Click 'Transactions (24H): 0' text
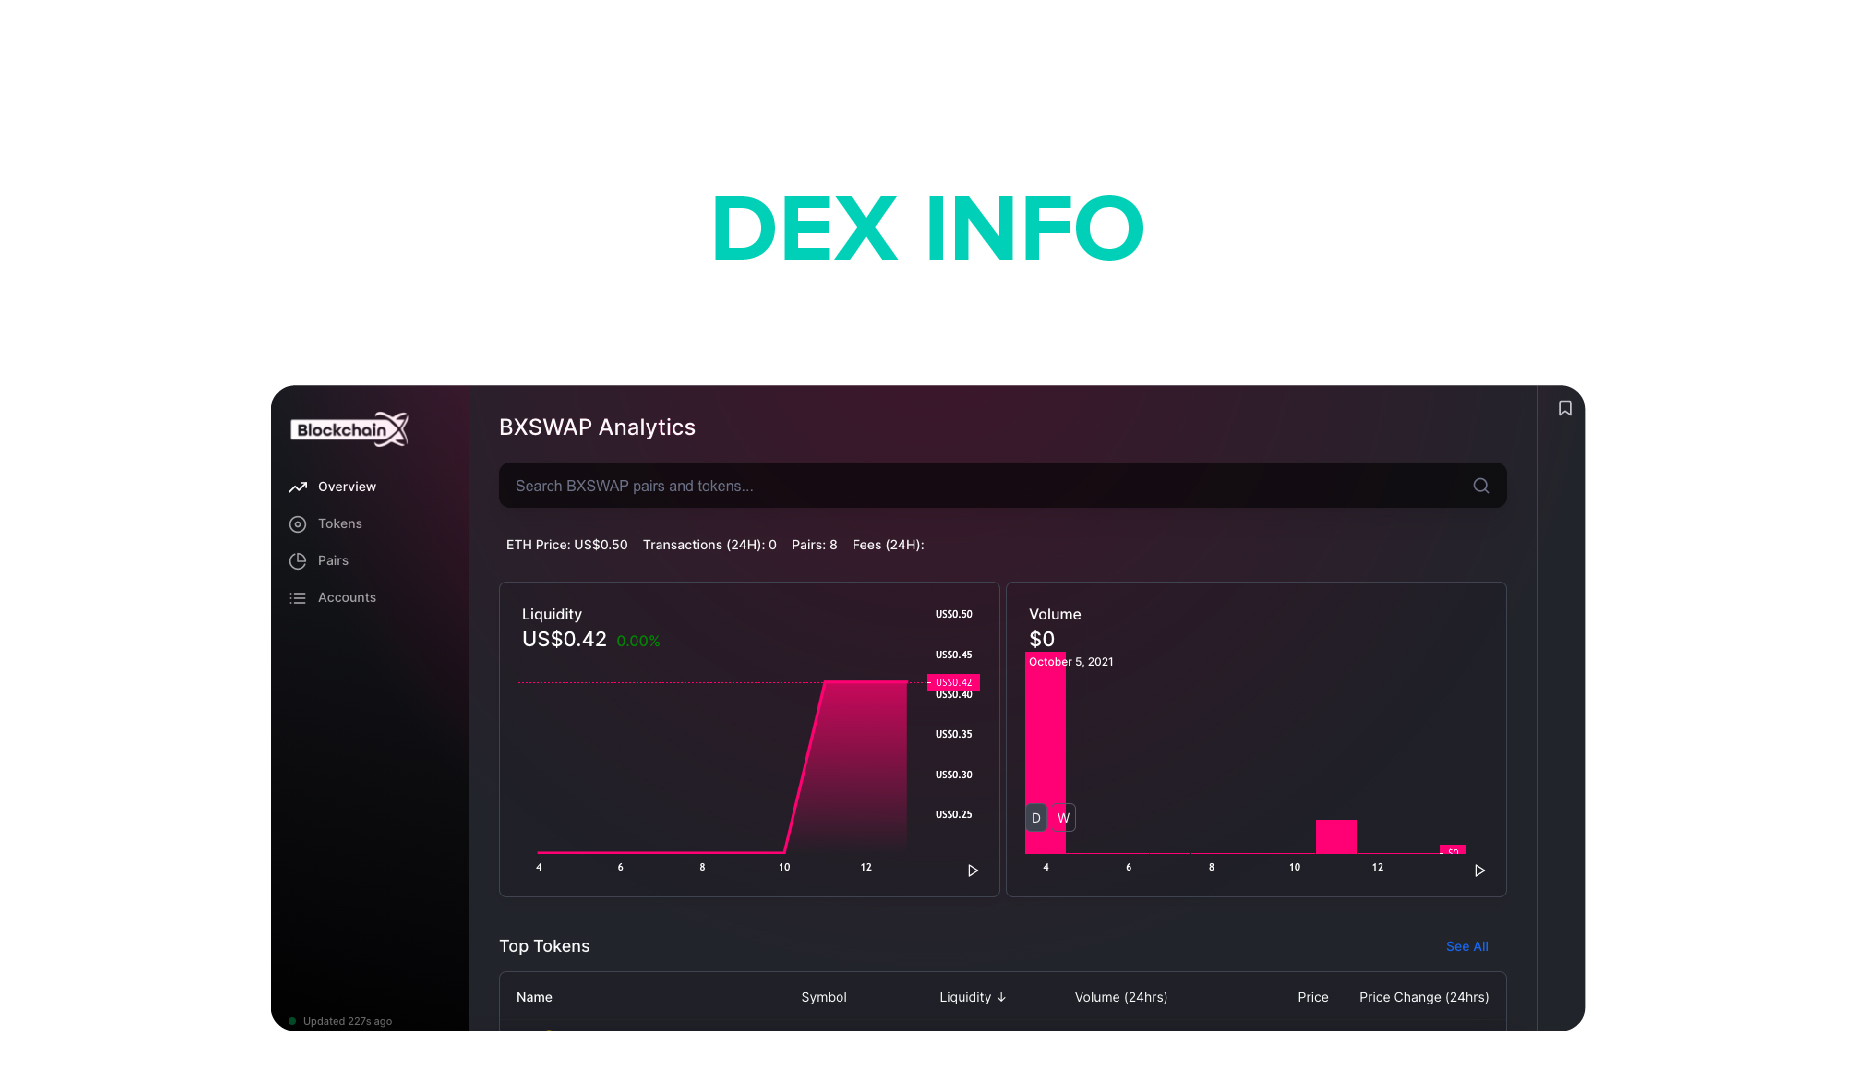This screenshot has height=1092, width=1856. [x=709, y=545]
